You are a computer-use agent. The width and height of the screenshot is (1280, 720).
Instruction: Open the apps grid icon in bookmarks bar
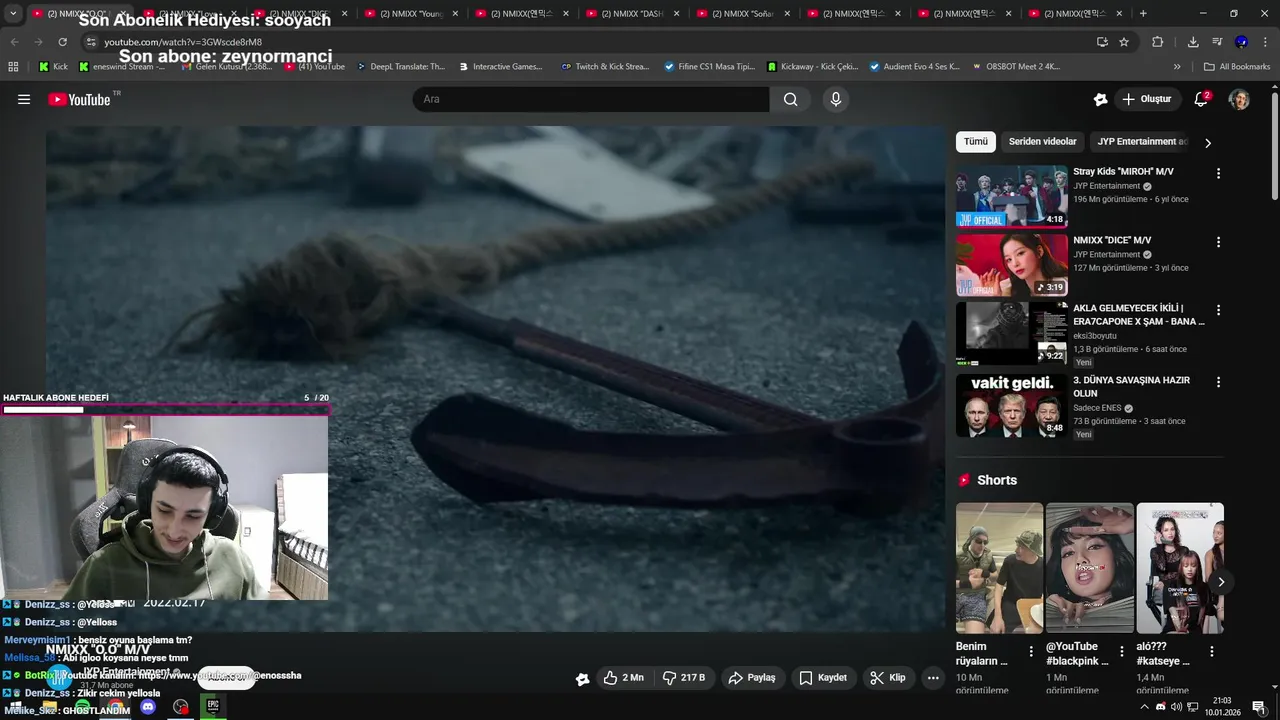(x=13, y=67)
